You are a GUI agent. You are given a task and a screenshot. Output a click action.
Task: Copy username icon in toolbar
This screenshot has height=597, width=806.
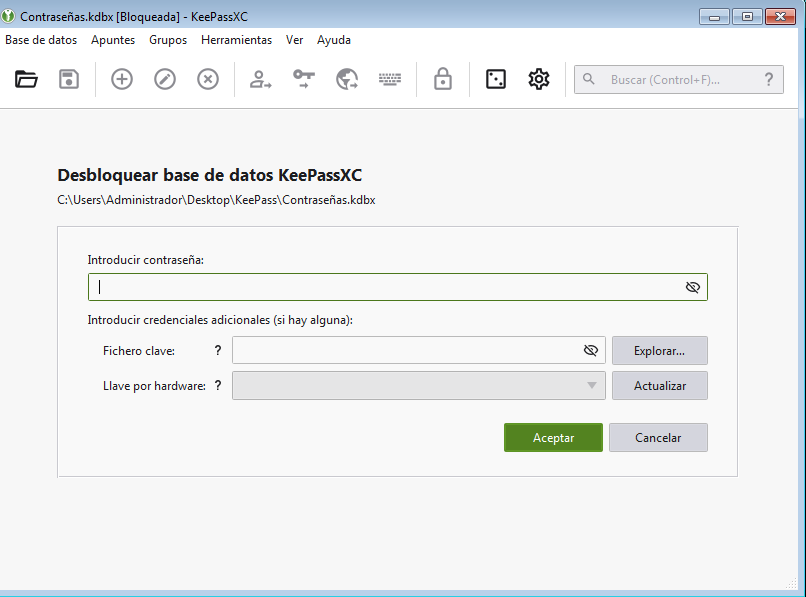(261, 79)
